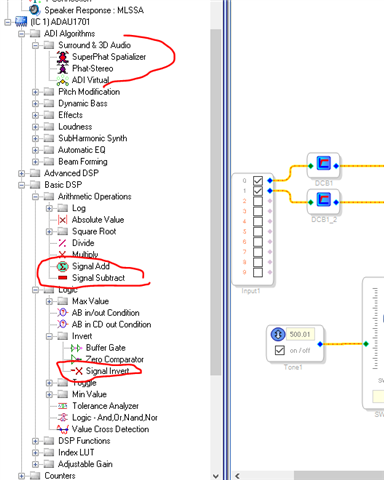This screenshot has width=384, height=480.
Task: Click the DCB1 output pin
Action: [x=336, y=166]
